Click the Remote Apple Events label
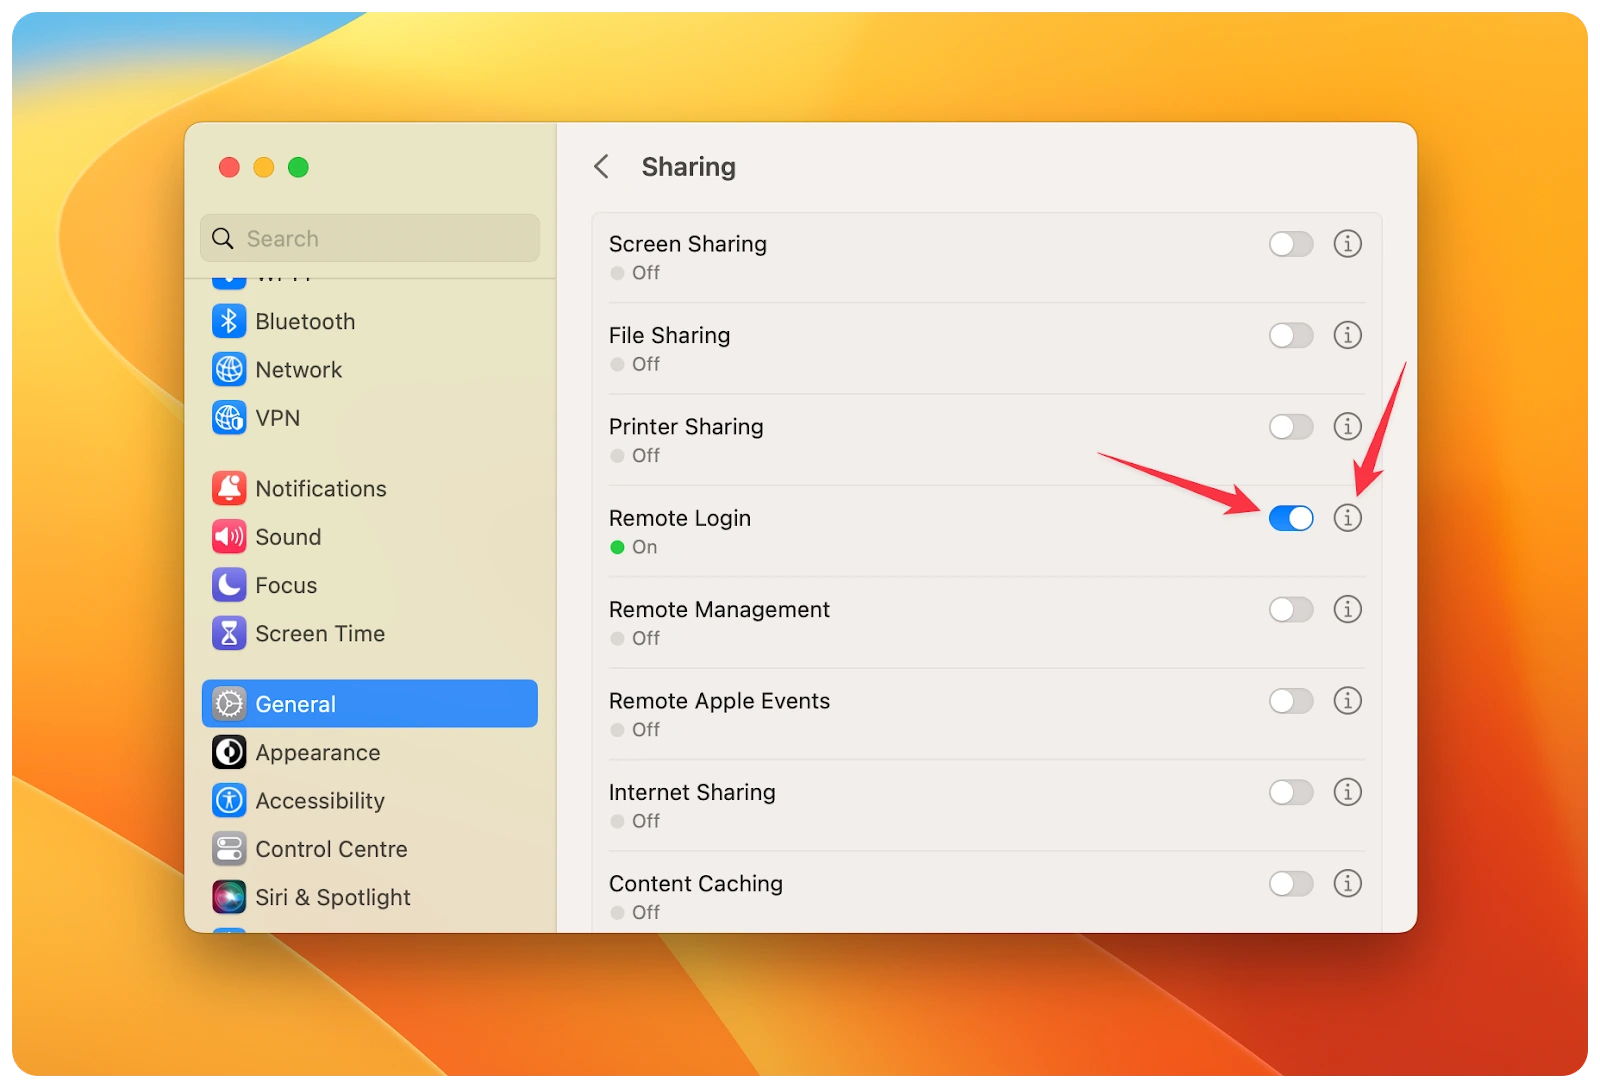The height and width of the screenshot is (1088, 1600). pyautogui.click(x=719, y=701)
